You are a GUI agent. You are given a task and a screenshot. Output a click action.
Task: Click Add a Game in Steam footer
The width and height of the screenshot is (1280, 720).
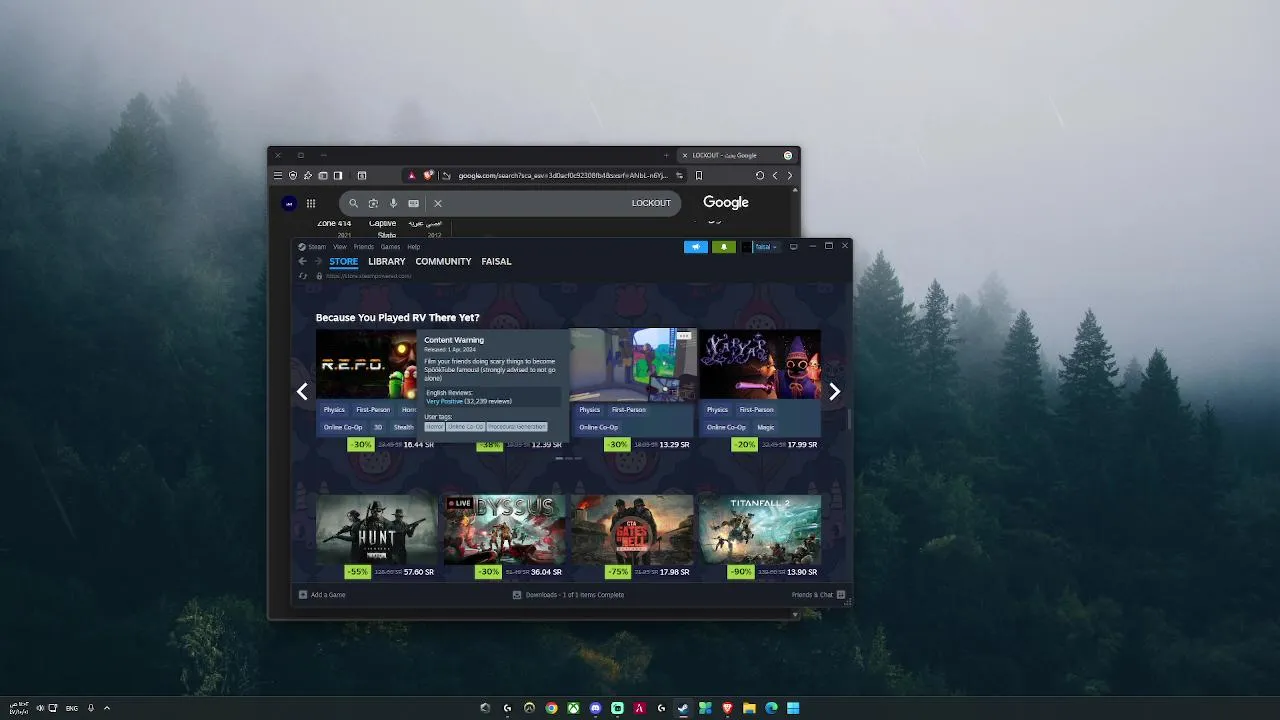(322, 595)
